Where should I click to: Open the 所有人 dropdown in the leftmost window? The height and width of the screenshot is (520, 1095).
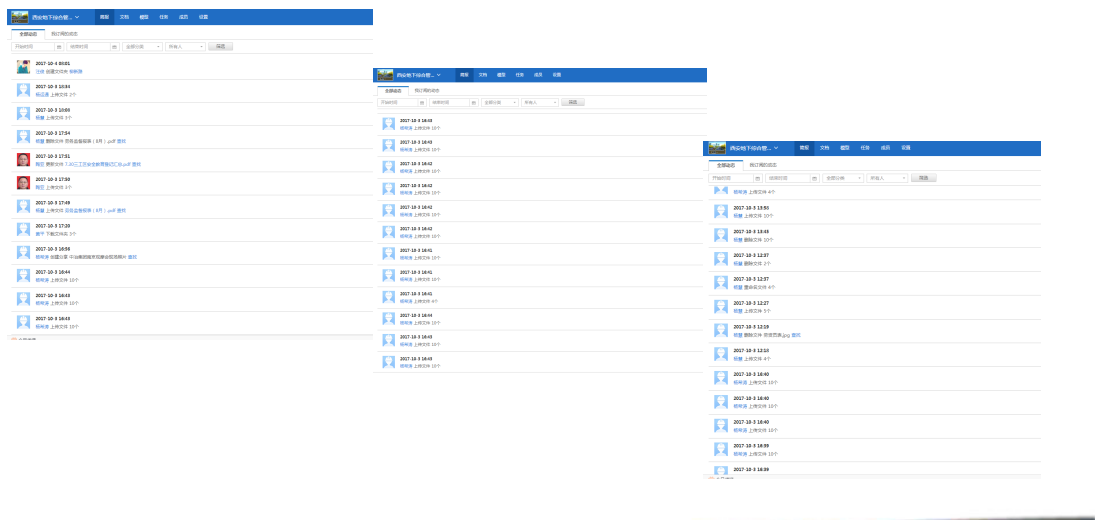(x=185, y=47)
